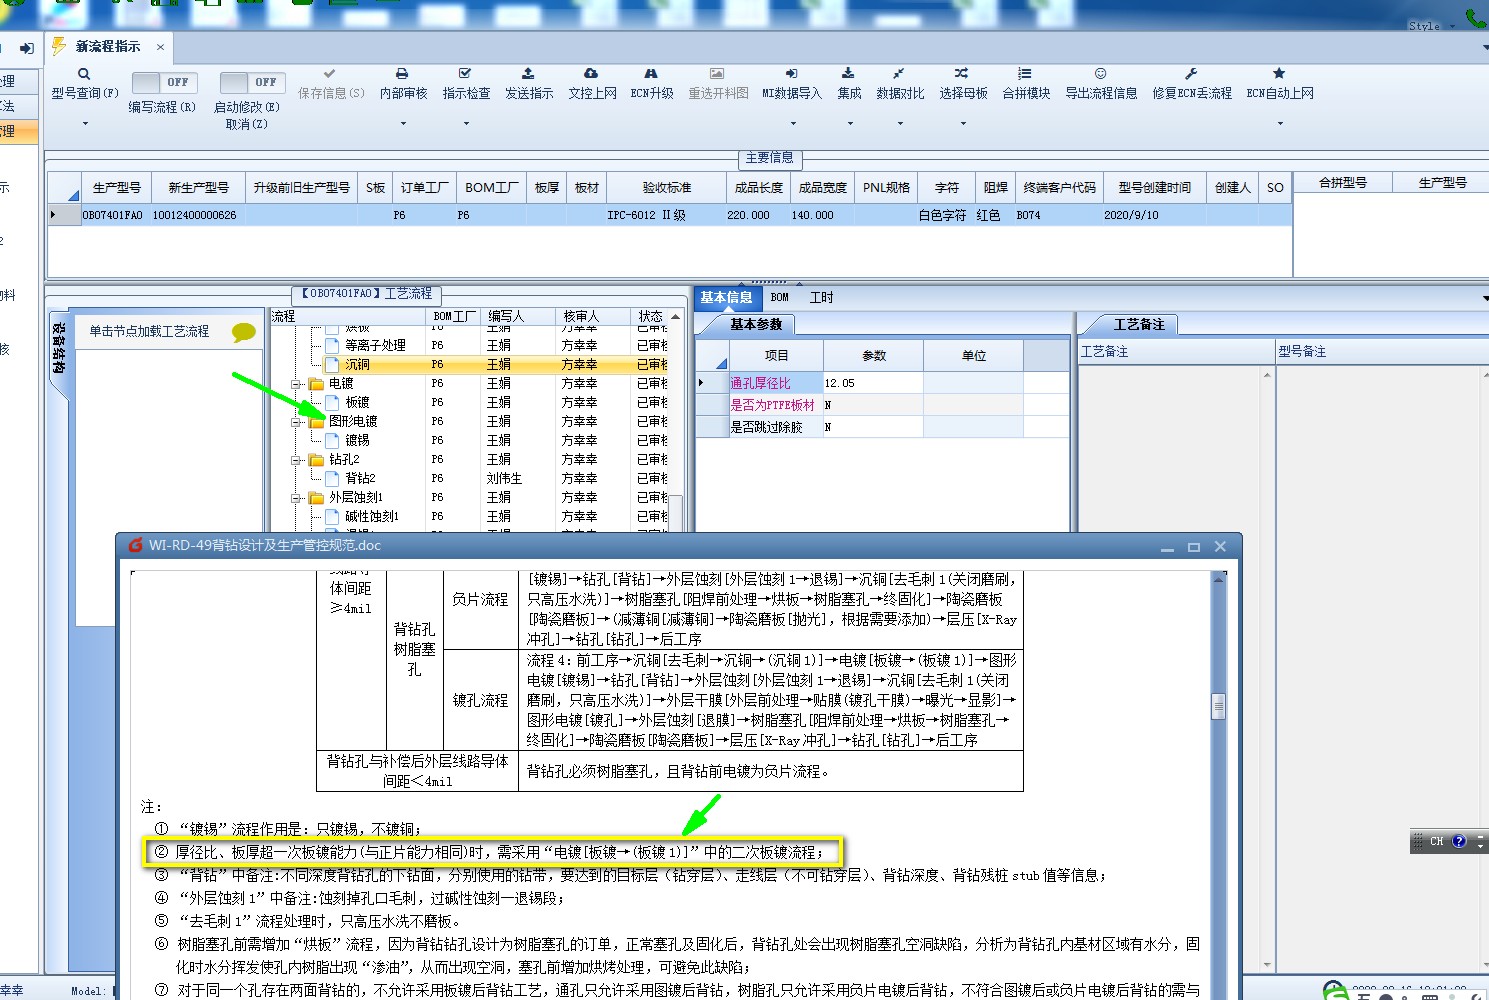This screenshot has height=1000, width=1489.
Task: Switch to the 基本信息 tab
Action: point(726,297)
